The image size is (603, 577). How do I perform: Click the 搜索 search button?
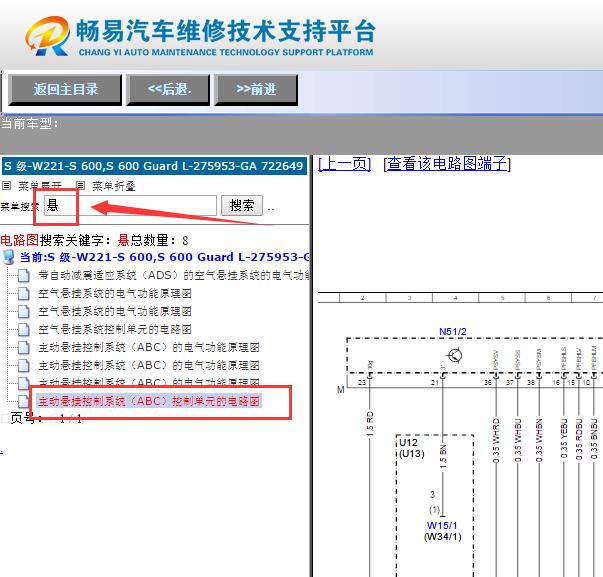[x=242, y=205]
